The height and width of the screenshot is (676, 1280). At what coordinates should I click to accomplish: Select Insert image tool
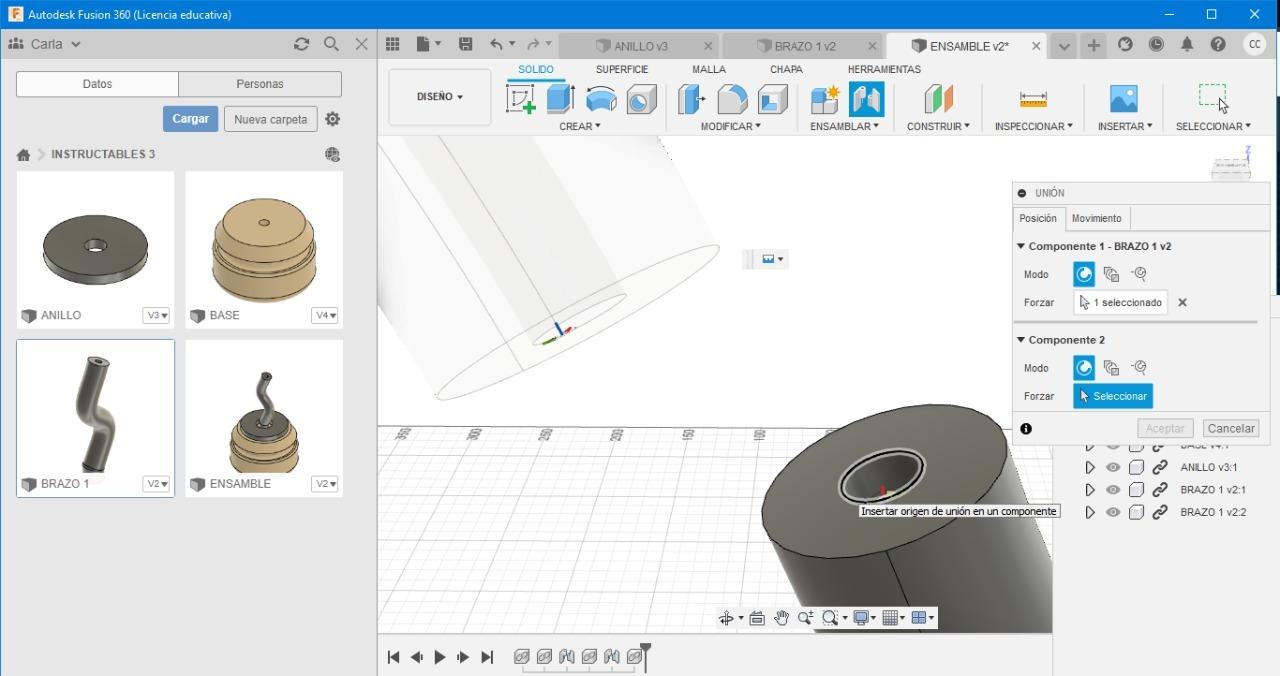(1124, 99)
